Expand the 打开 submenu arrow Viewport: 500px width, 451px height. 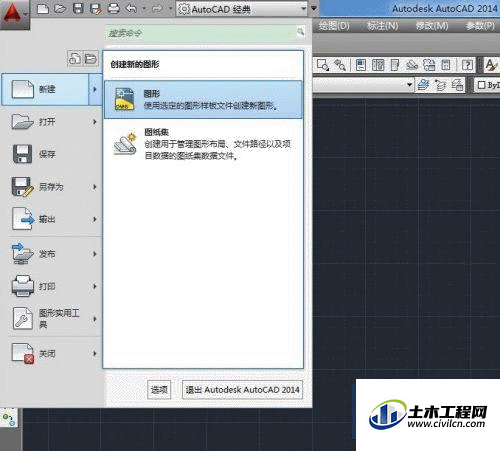(95, 122)
